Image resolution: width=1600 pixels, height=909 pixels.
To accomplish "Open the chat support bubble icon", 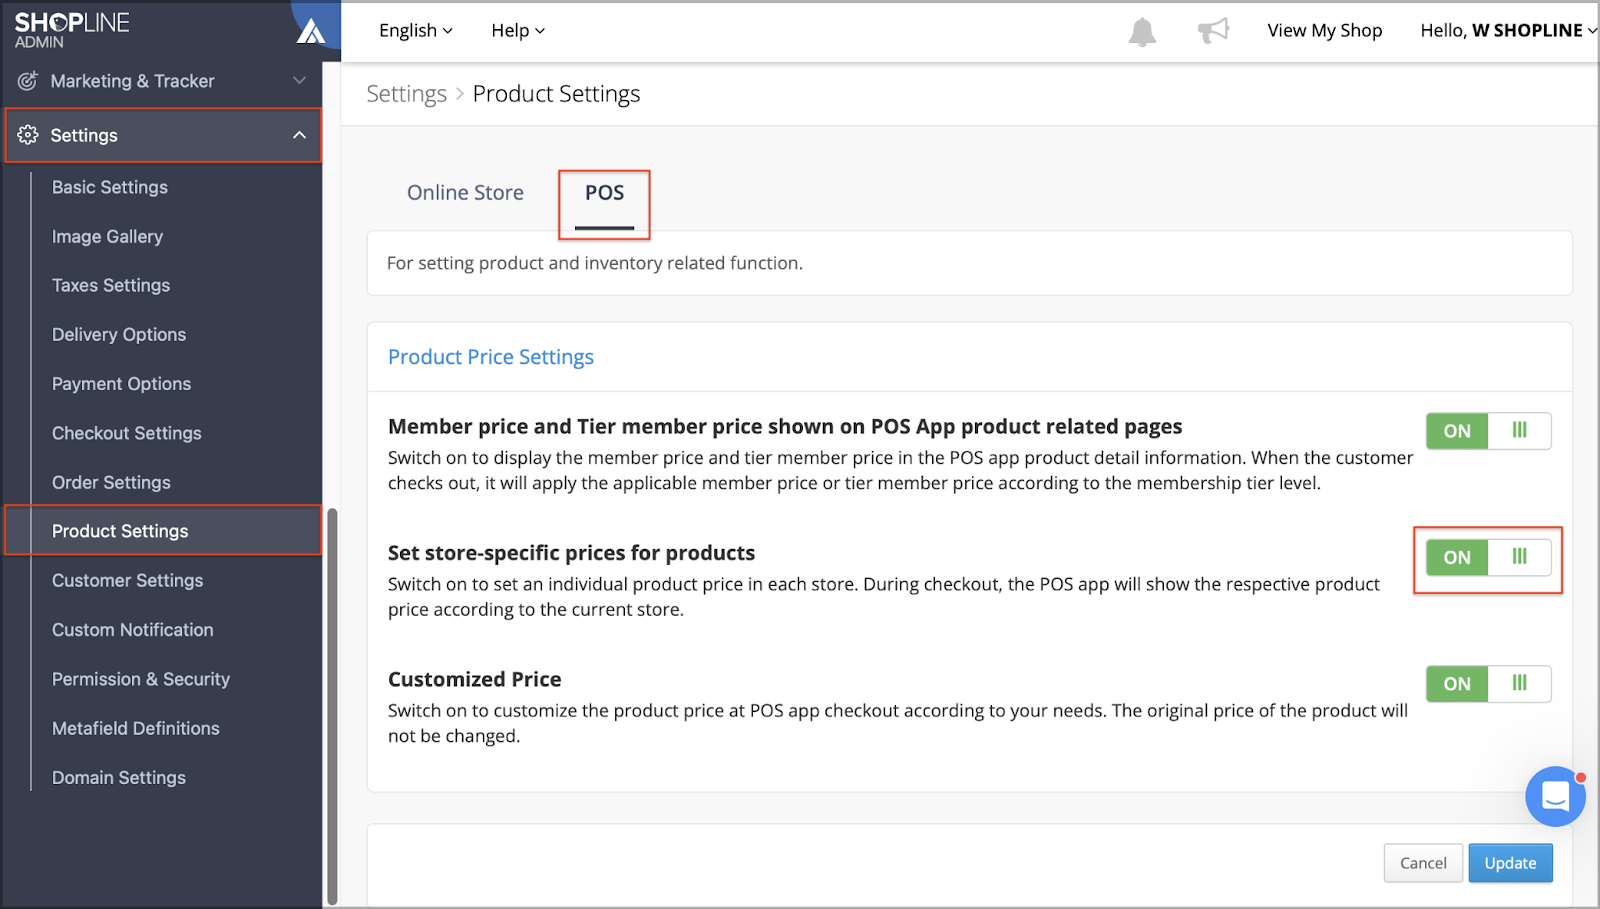I will 1555,796.
